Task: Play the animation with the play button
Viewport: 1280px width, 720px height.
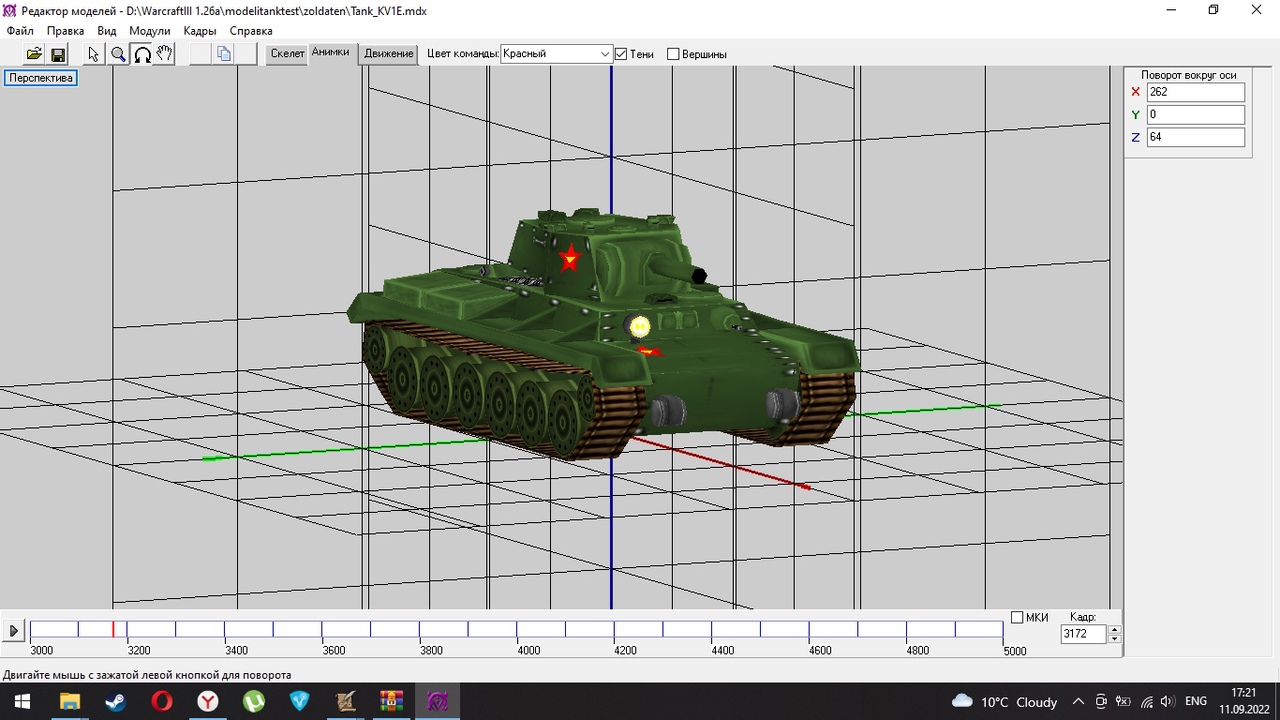Action: click(x=14, y=631)
